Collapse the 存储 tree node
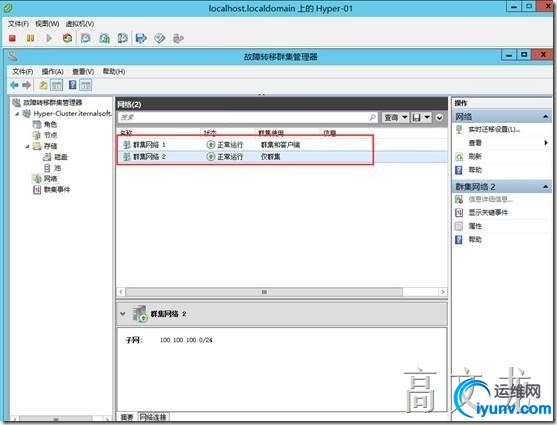The width and height of the screenshot is (557, 425). point(27,146)
